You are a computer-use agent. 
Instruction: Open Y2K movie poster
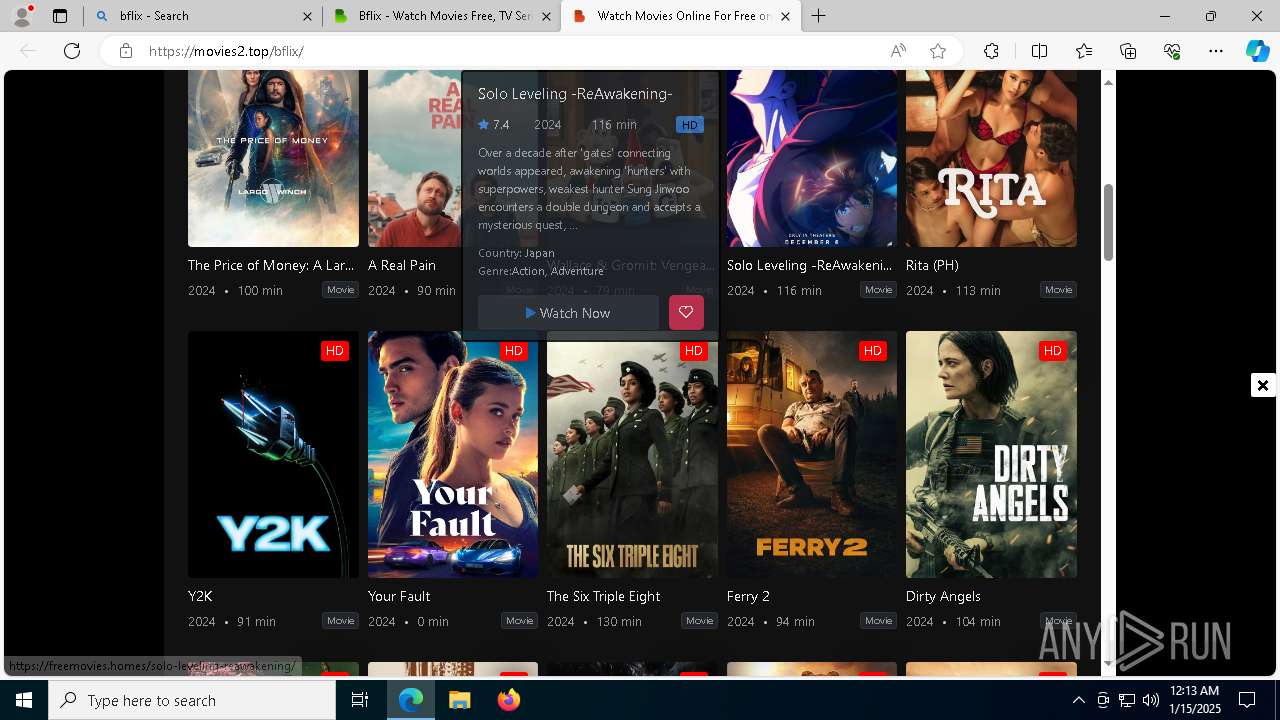273,454
